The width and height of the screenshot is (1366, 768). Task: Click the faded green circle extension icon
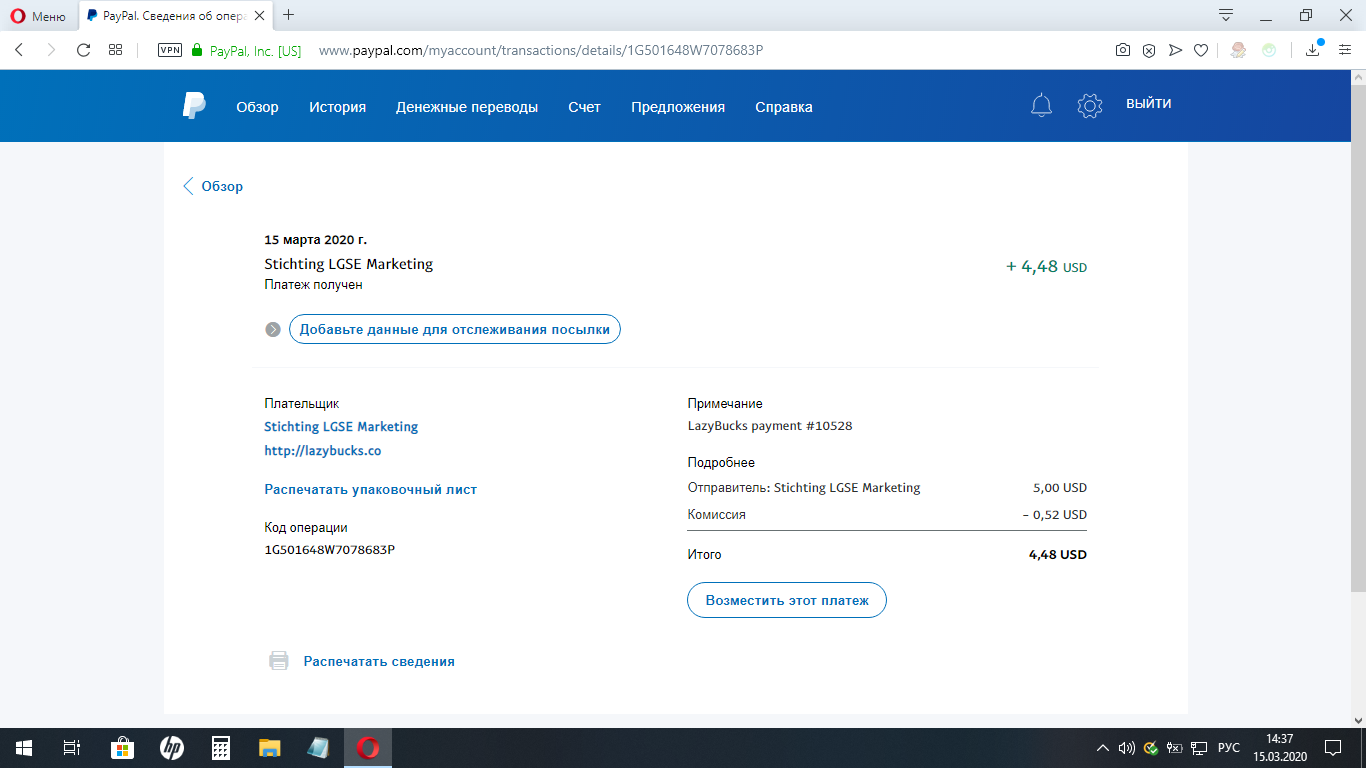coord(1269,50)
